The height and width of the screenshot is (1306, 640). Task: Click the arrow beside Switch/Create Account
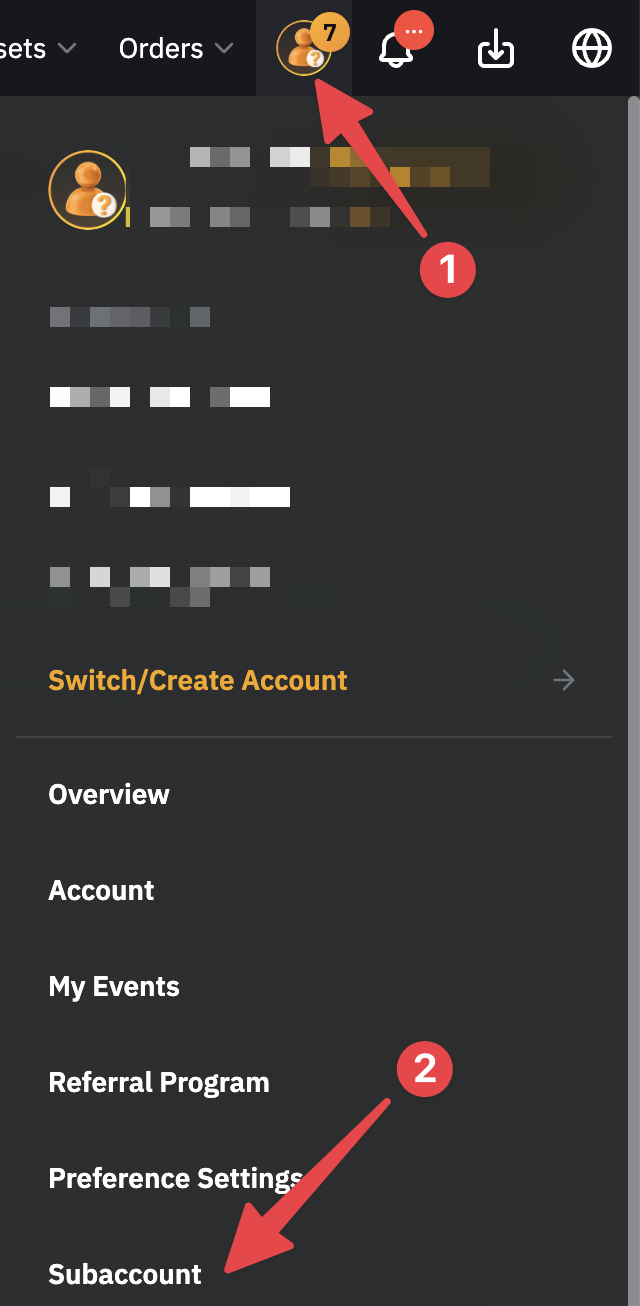(564, 681)
